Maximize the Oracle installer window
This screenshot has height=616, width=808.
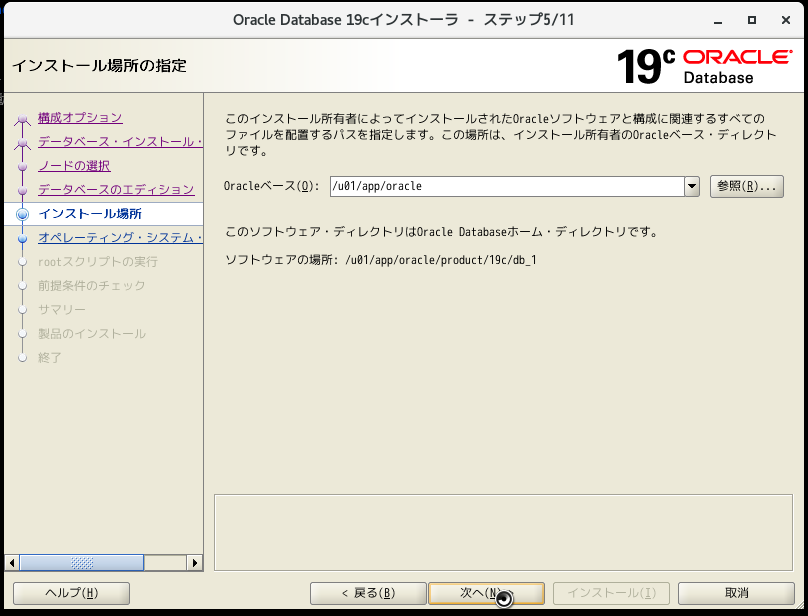pyautogui.click(x=752, y=20)
